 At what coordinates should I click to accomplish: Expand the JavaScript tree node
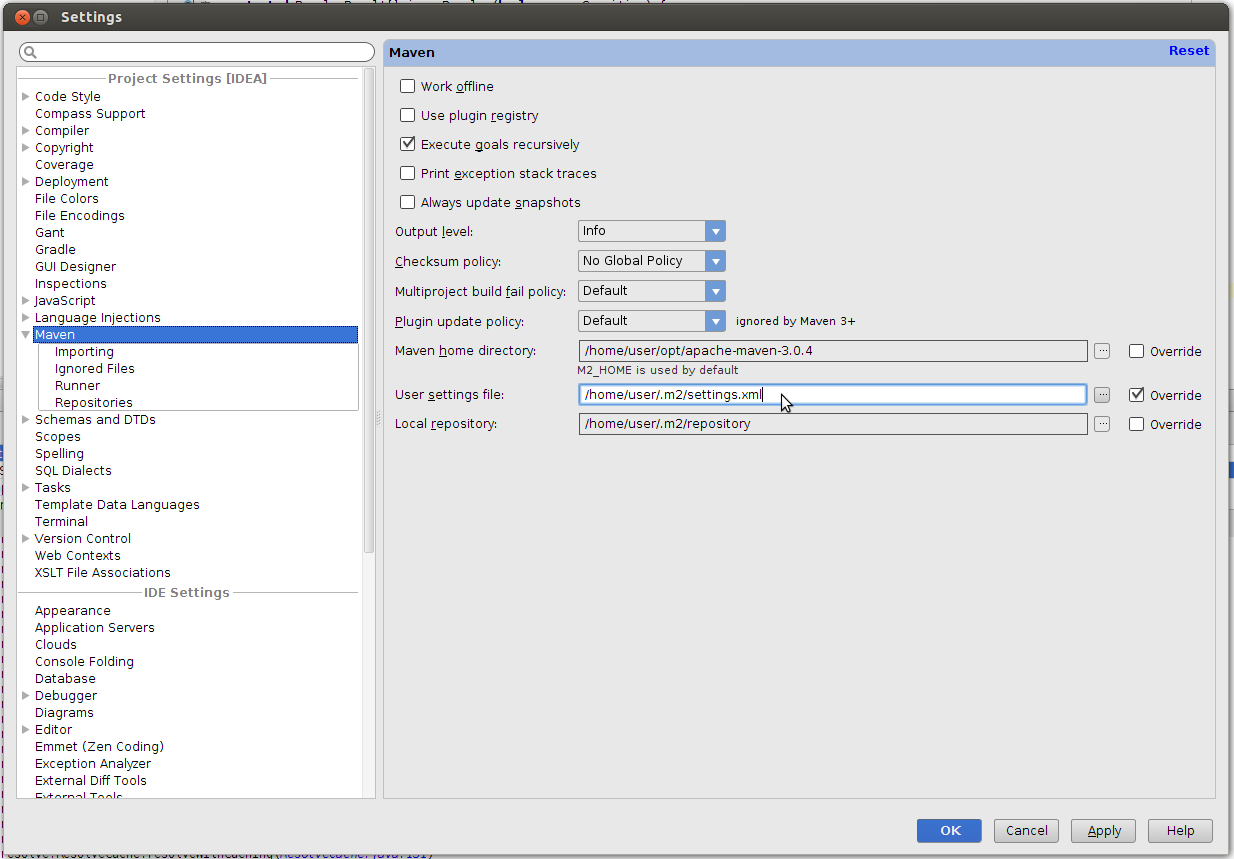26,301
